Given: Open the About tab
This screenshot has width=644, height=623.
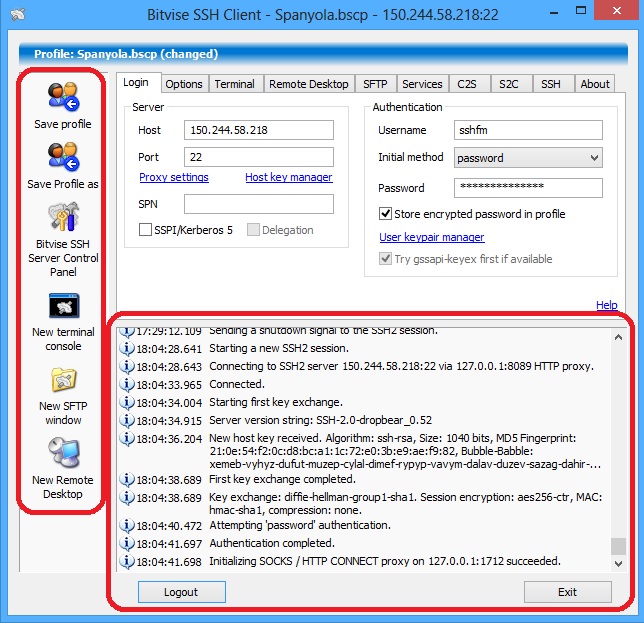Looking at the screenshot, I should click(595, 84).
